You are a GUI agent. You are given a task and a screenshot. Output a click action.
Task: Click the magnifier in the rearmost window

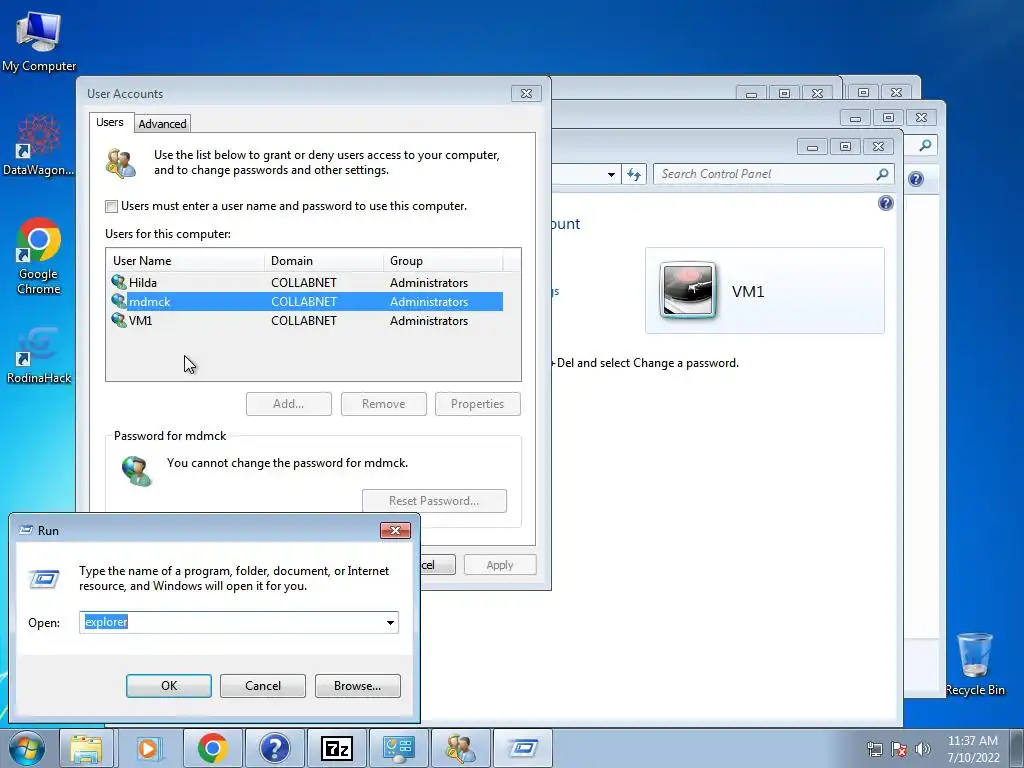(x=925, y=146)
